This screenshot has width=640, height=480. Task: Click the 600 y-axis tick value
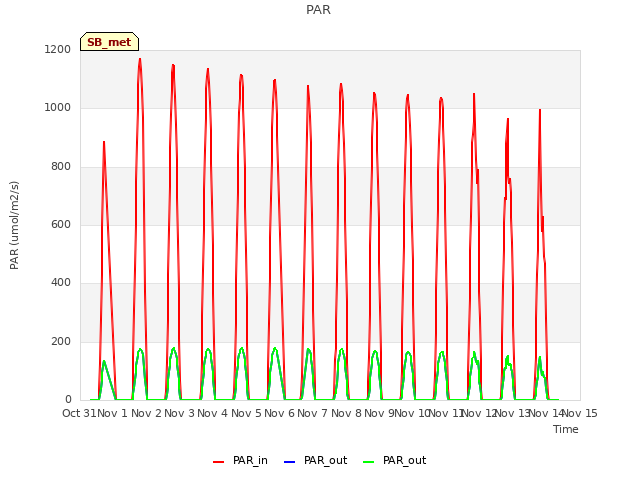(x=61, y=224)
